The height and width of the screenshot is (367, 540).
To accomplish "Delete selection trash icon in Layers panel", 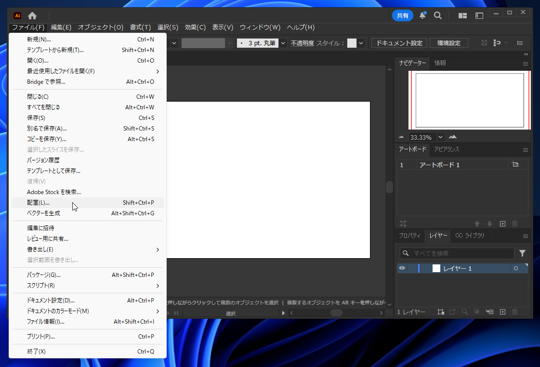I will 515,312.
